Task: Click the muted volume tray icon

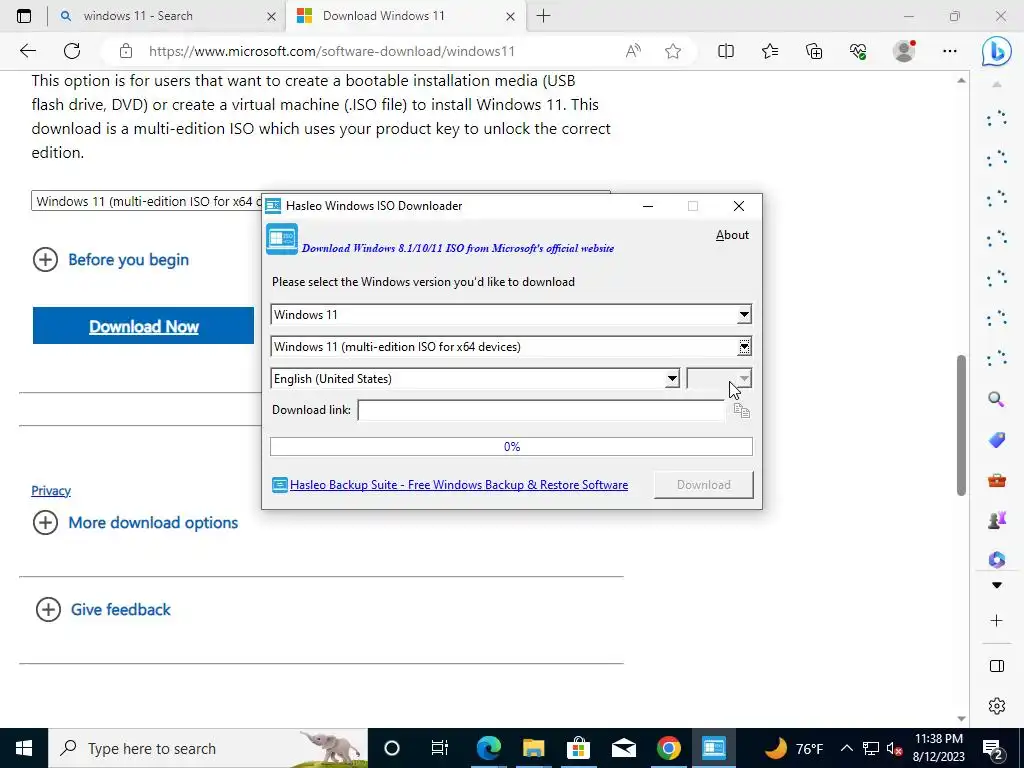Action: point(894,748)
